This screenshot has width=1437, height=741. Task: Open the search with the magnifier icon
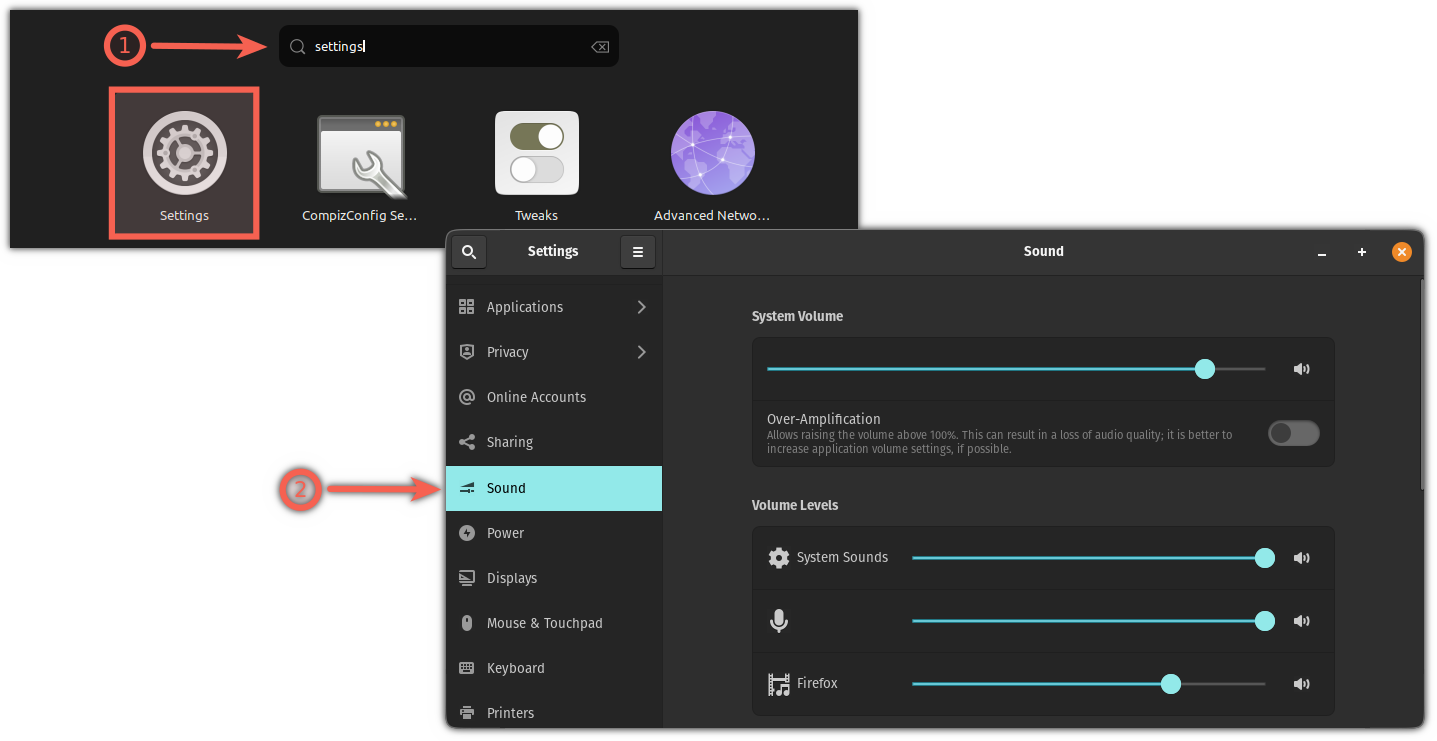click(468, 251)
